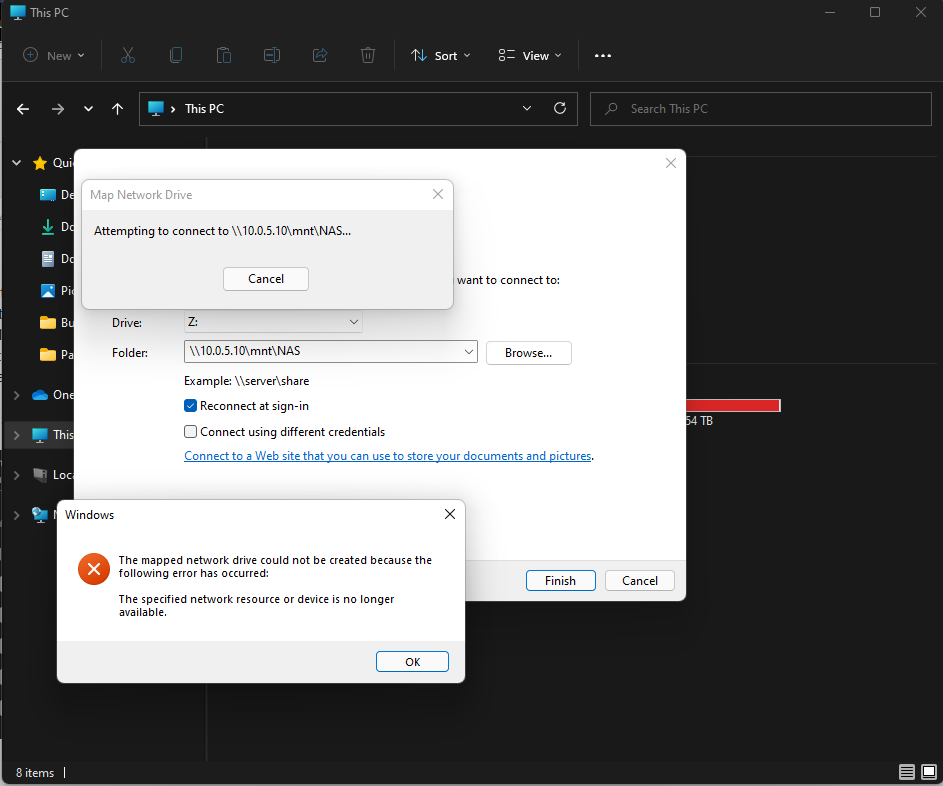
Task: Click the Delete trash icon
Action: coord(367,55)
